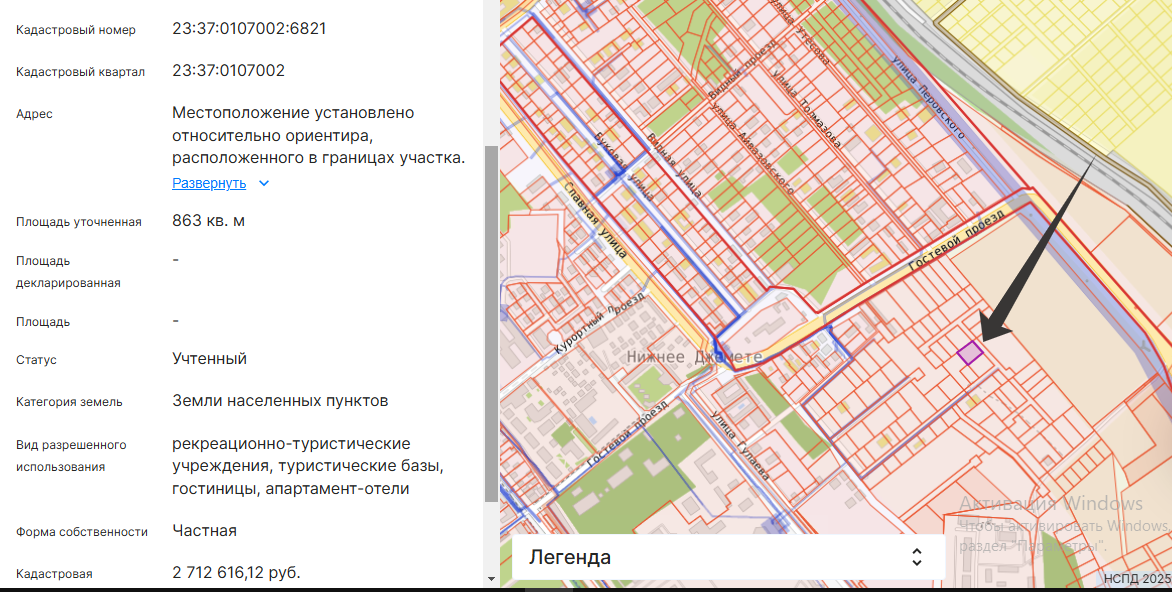This screenshot has width=1172, height=592.
Task: Click the white circle marker near Курортный проезд
Action: click(x=554, y=337)
